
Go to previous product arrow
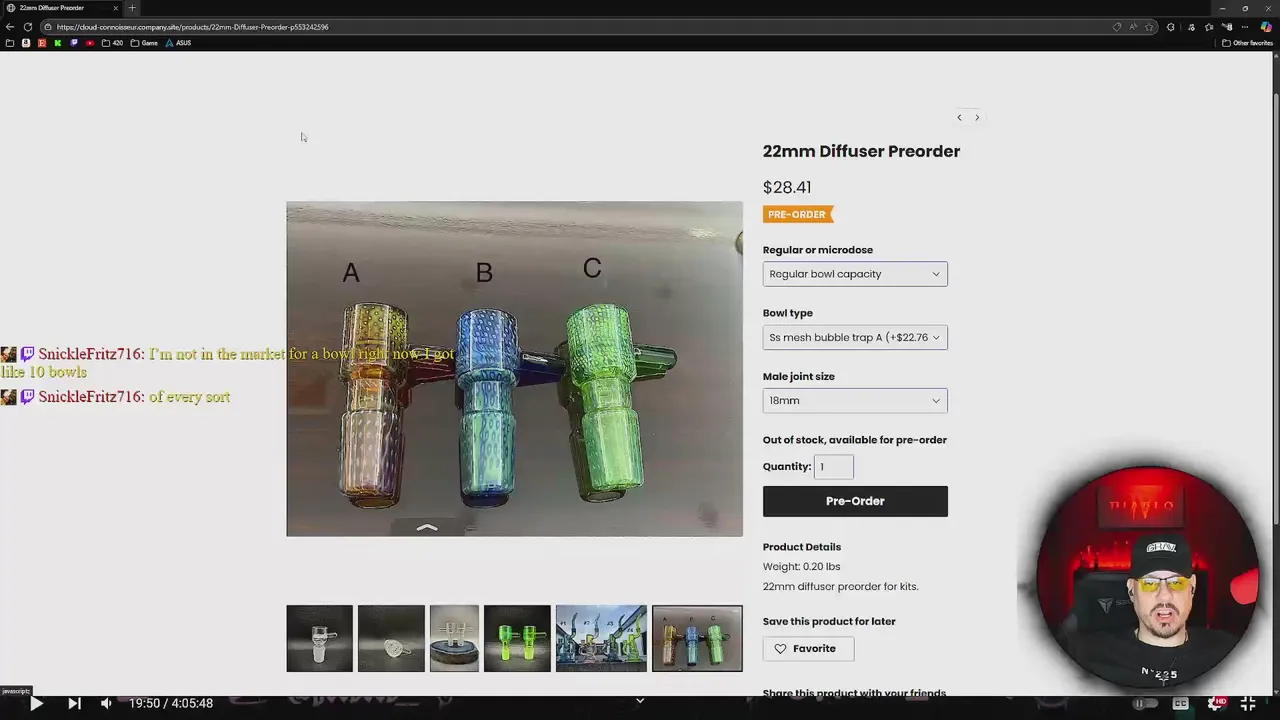click(959, 118)
